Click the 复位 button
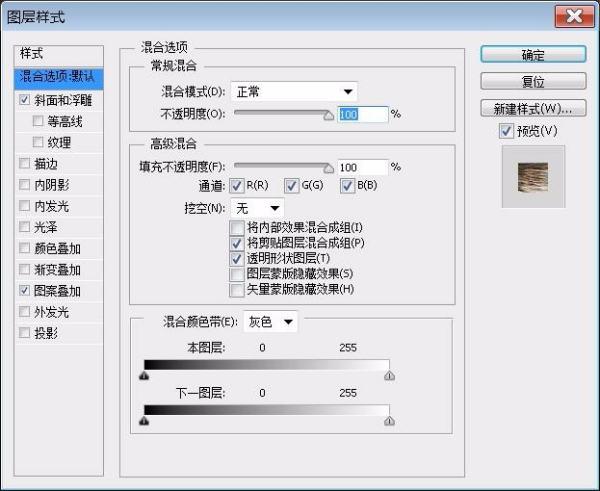 532,81
